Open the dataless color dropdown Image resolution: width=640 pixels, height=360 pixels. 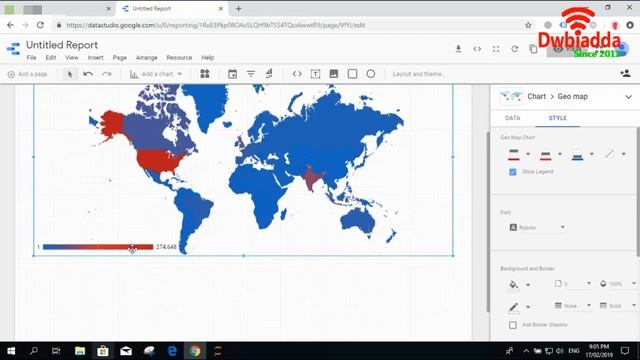623,154
